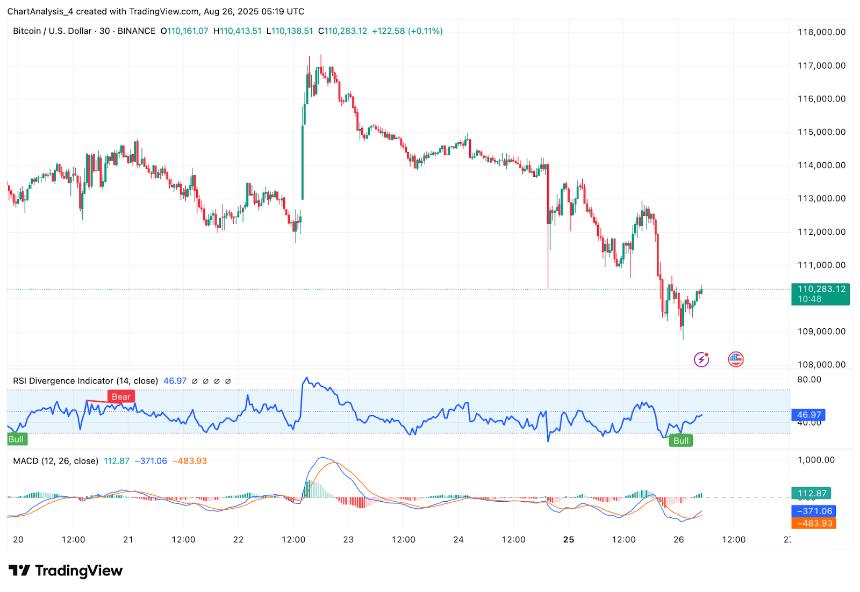Click the open value O110,161.07

click(x=184, y=31)
